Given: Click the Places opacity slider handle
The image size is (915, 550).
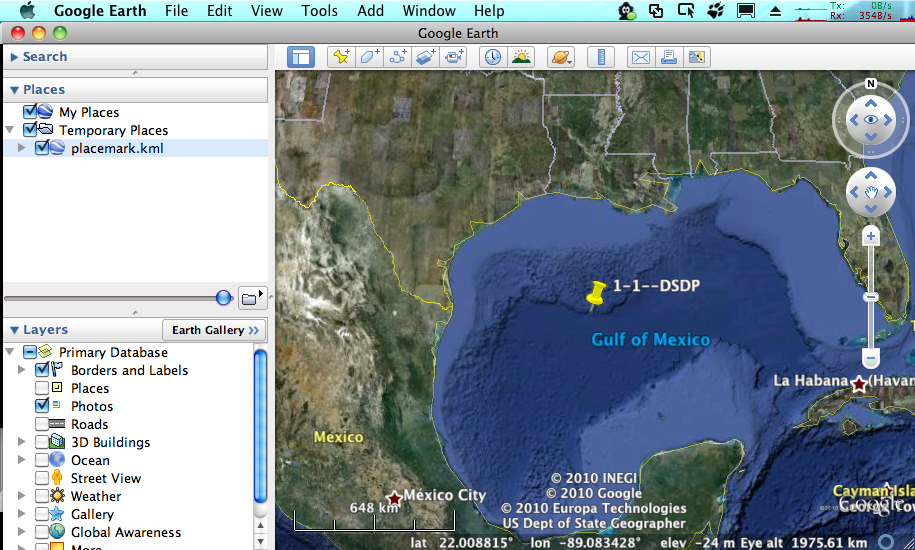Looking at the screenshot, I should tap(223, 298).
